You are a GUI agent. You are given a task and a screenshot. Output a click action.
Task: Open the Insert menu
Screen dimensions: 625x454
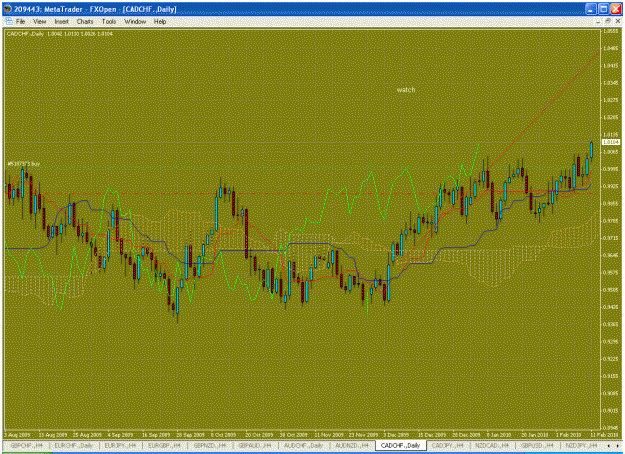pyautogui.click(x=61, y=22)
